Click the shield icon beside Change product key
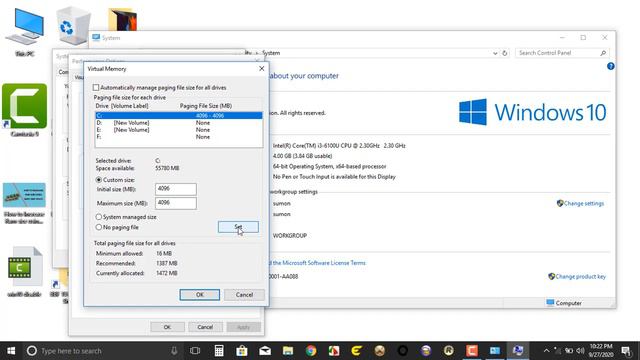This screenshot has width=640, height=360. click(x=551, y=276)
